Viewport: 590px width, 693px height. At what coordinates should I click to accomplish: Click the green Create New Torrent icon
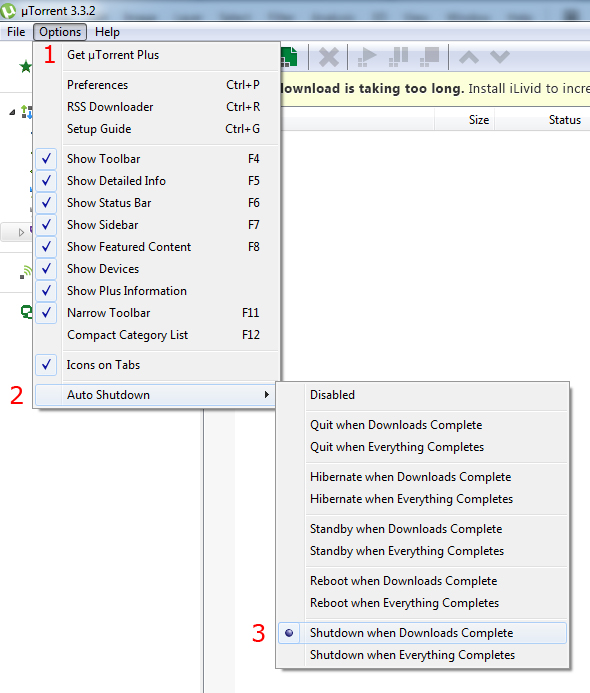point(289,57)
